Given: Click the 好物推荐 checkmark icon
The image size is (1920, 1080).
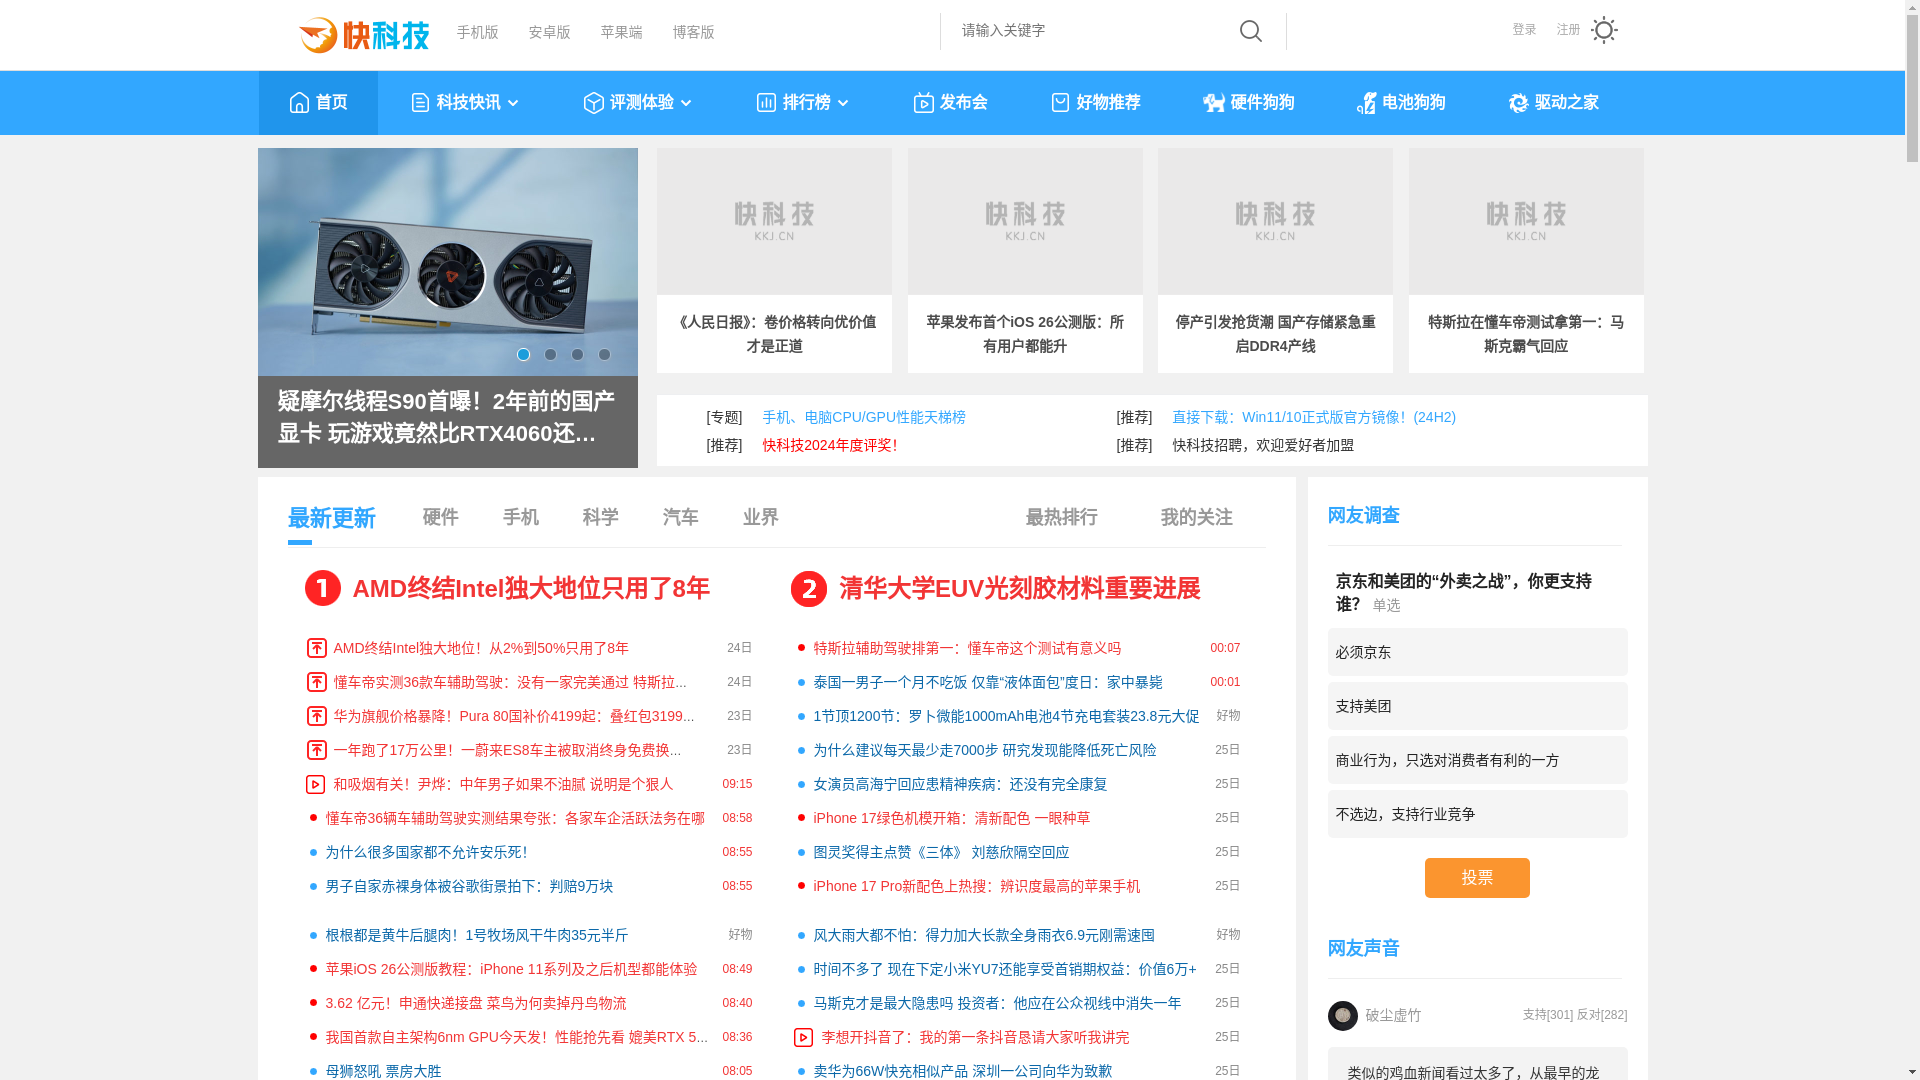Looking at the screenshot, I should pos(1060,102).
